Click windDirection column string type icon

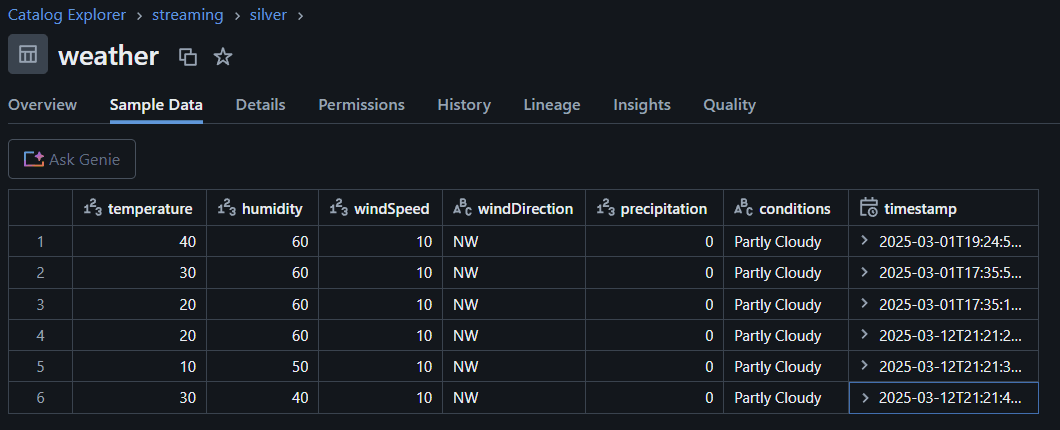pos(462,209)
